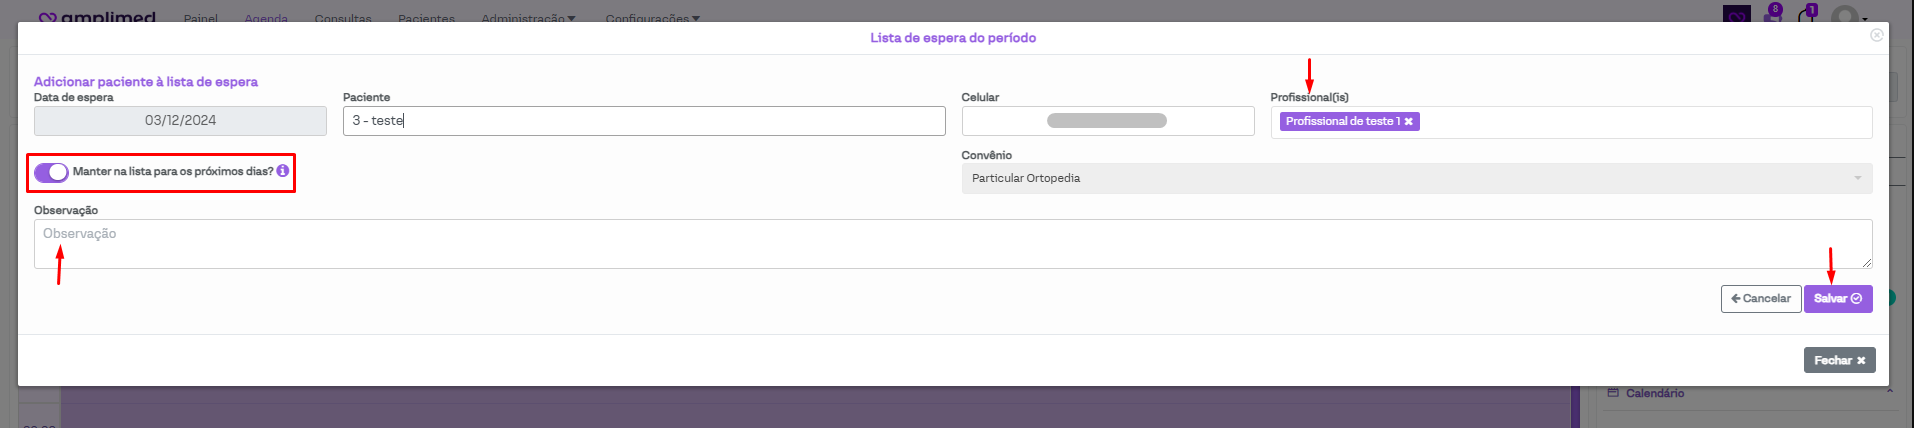Close the waiting list modal via top-right X
This screenshot has height=428, width=1914.
point(1876,35)
